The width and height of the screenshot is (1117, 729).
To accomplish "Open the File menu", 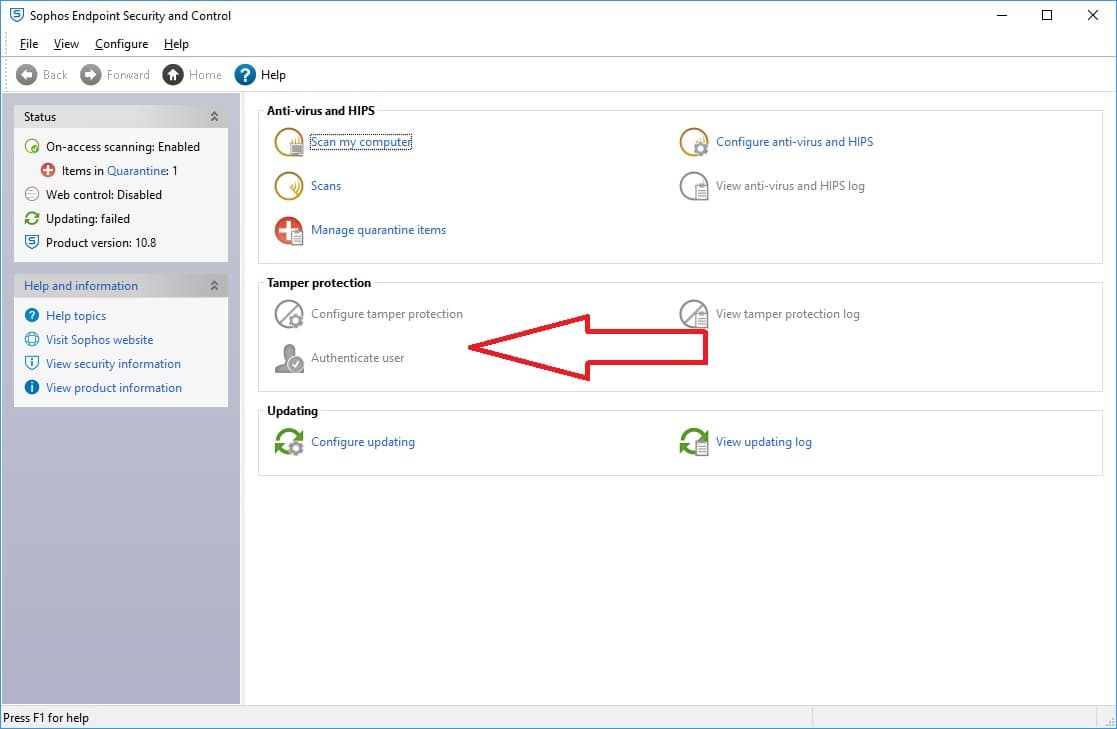I will 29,43.
